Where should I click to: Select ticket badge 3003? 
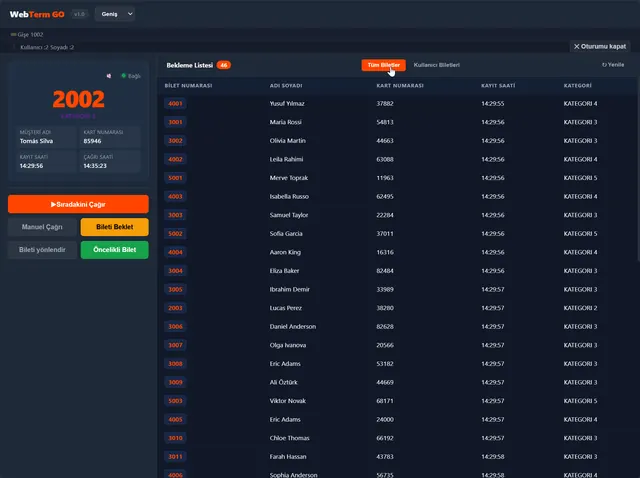[x=176, y=215]
